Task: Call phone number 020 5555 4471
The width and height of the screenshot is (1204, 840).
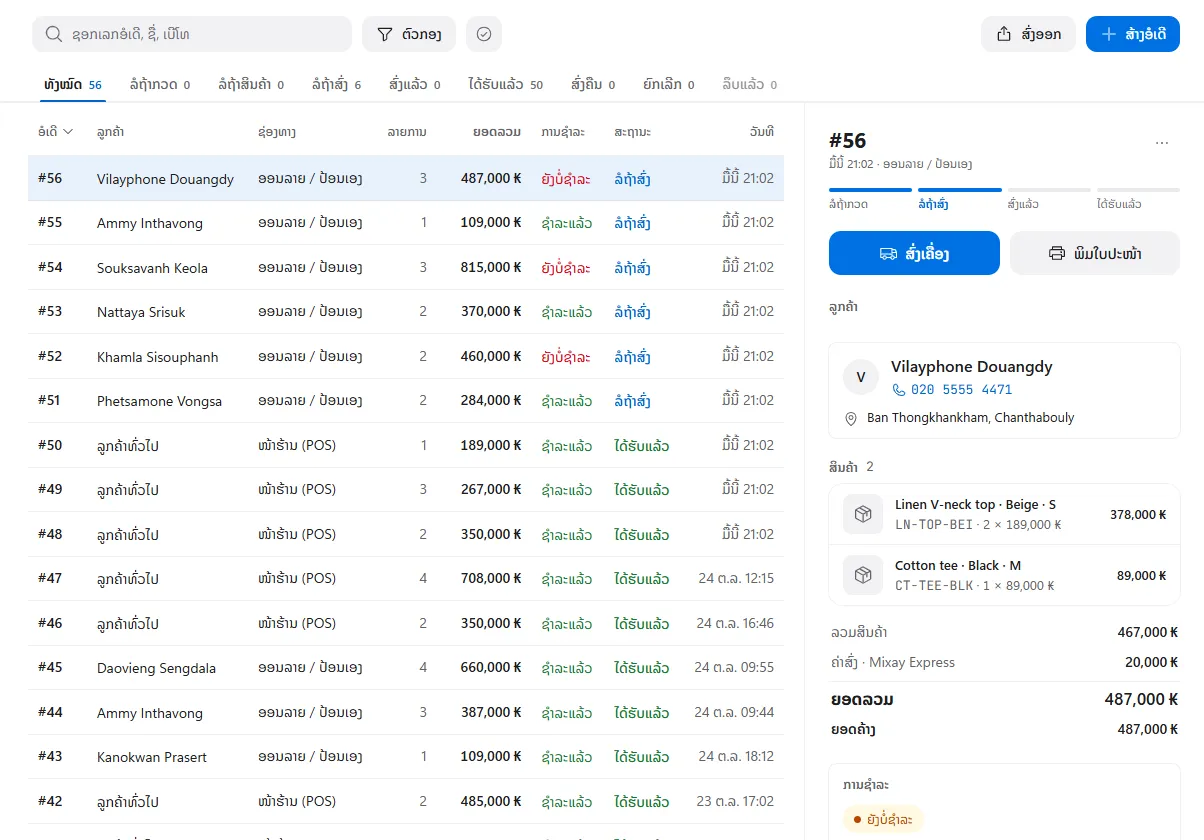Action: [x=952, y=390]
